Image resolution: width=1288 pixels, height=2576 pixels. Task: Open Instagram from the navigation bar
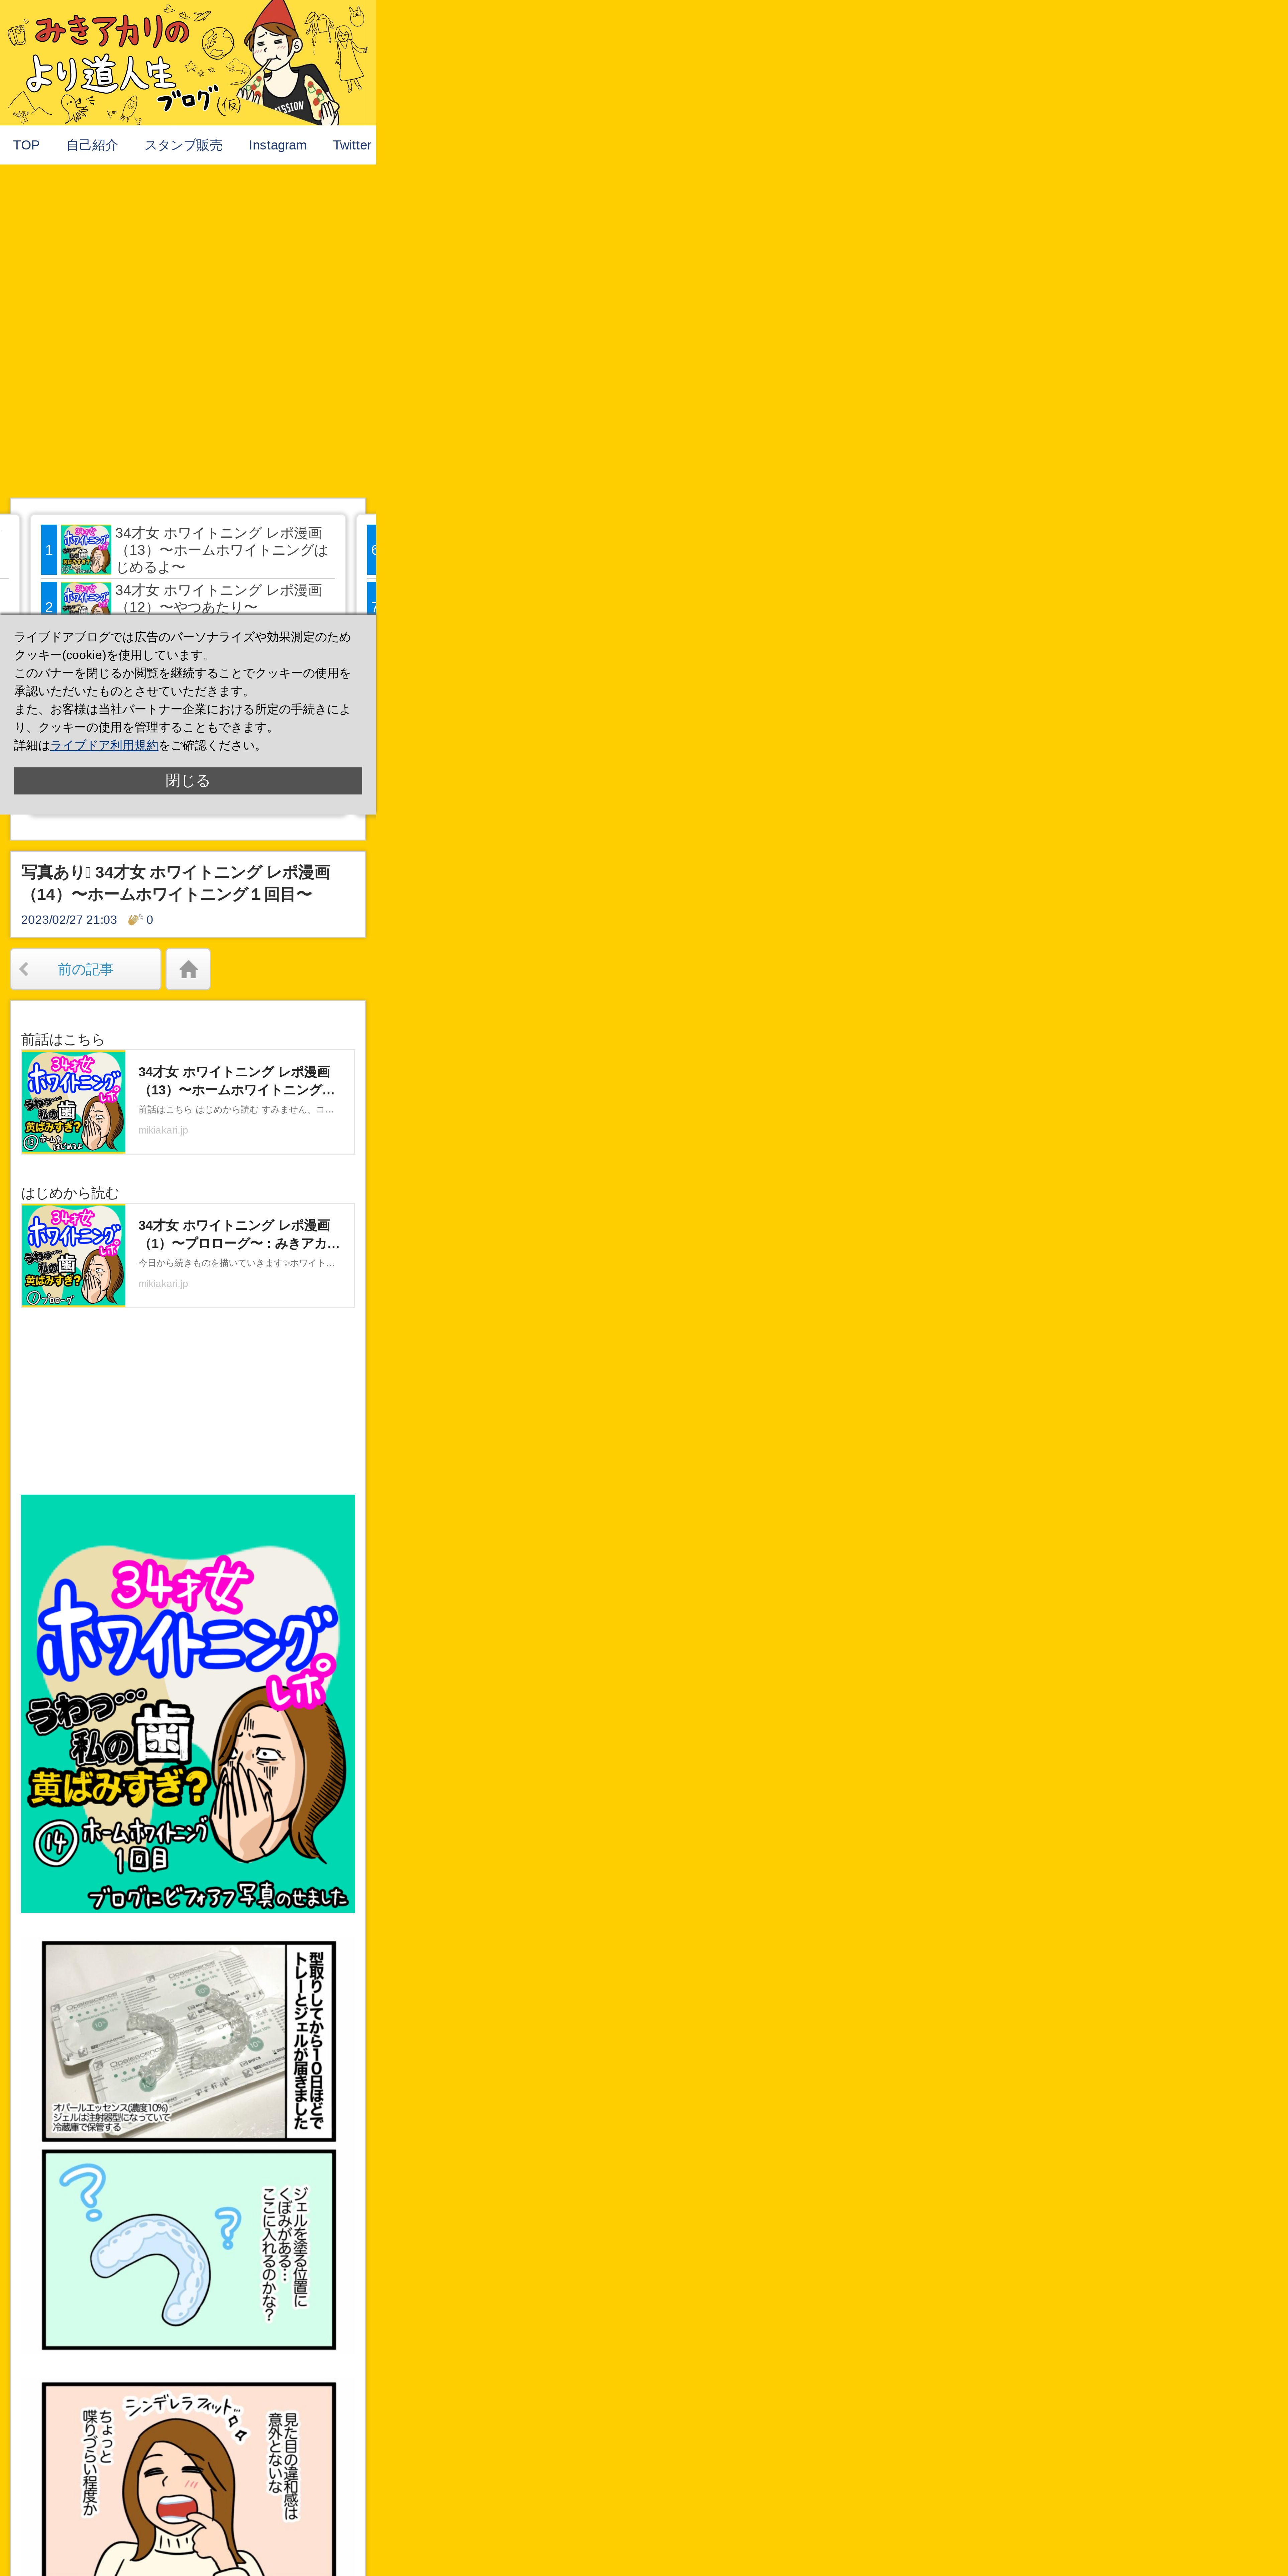coord(278,145)
